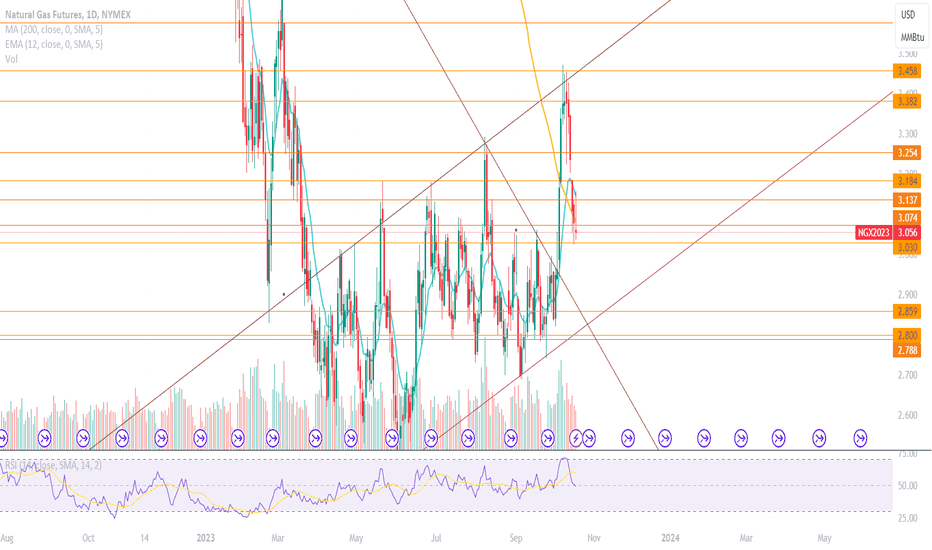Viewport: 932px width, 550px height.
Task: Open the rollover marker above the Nov label
Action: click(x=588, y=439)
